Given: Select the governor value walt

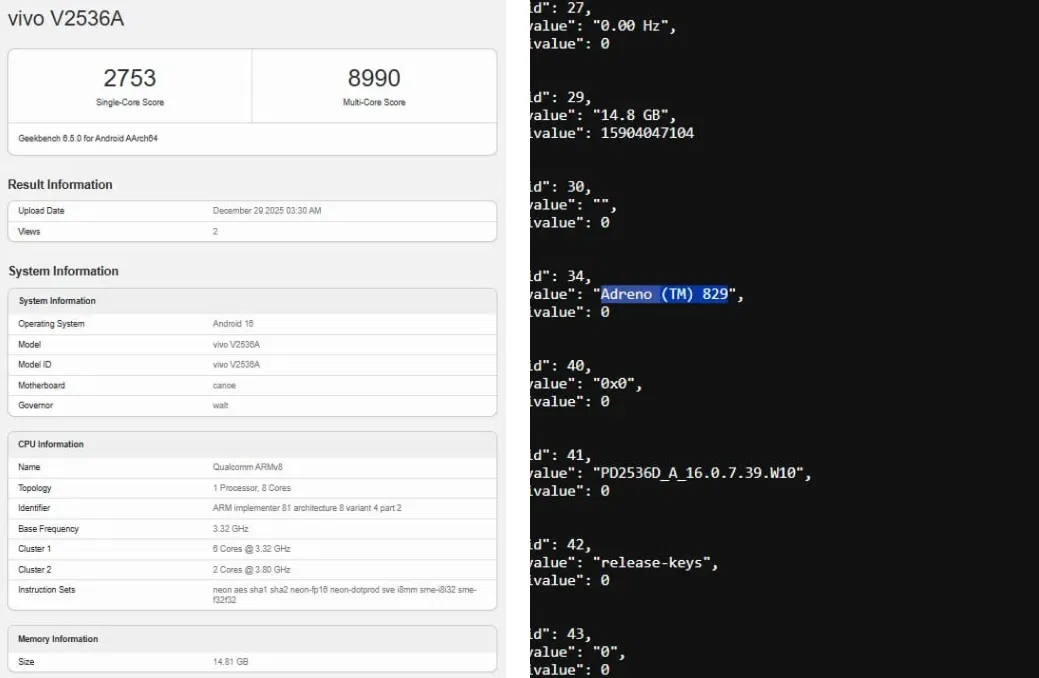Looking at the screenshot, I should (221, 405).
